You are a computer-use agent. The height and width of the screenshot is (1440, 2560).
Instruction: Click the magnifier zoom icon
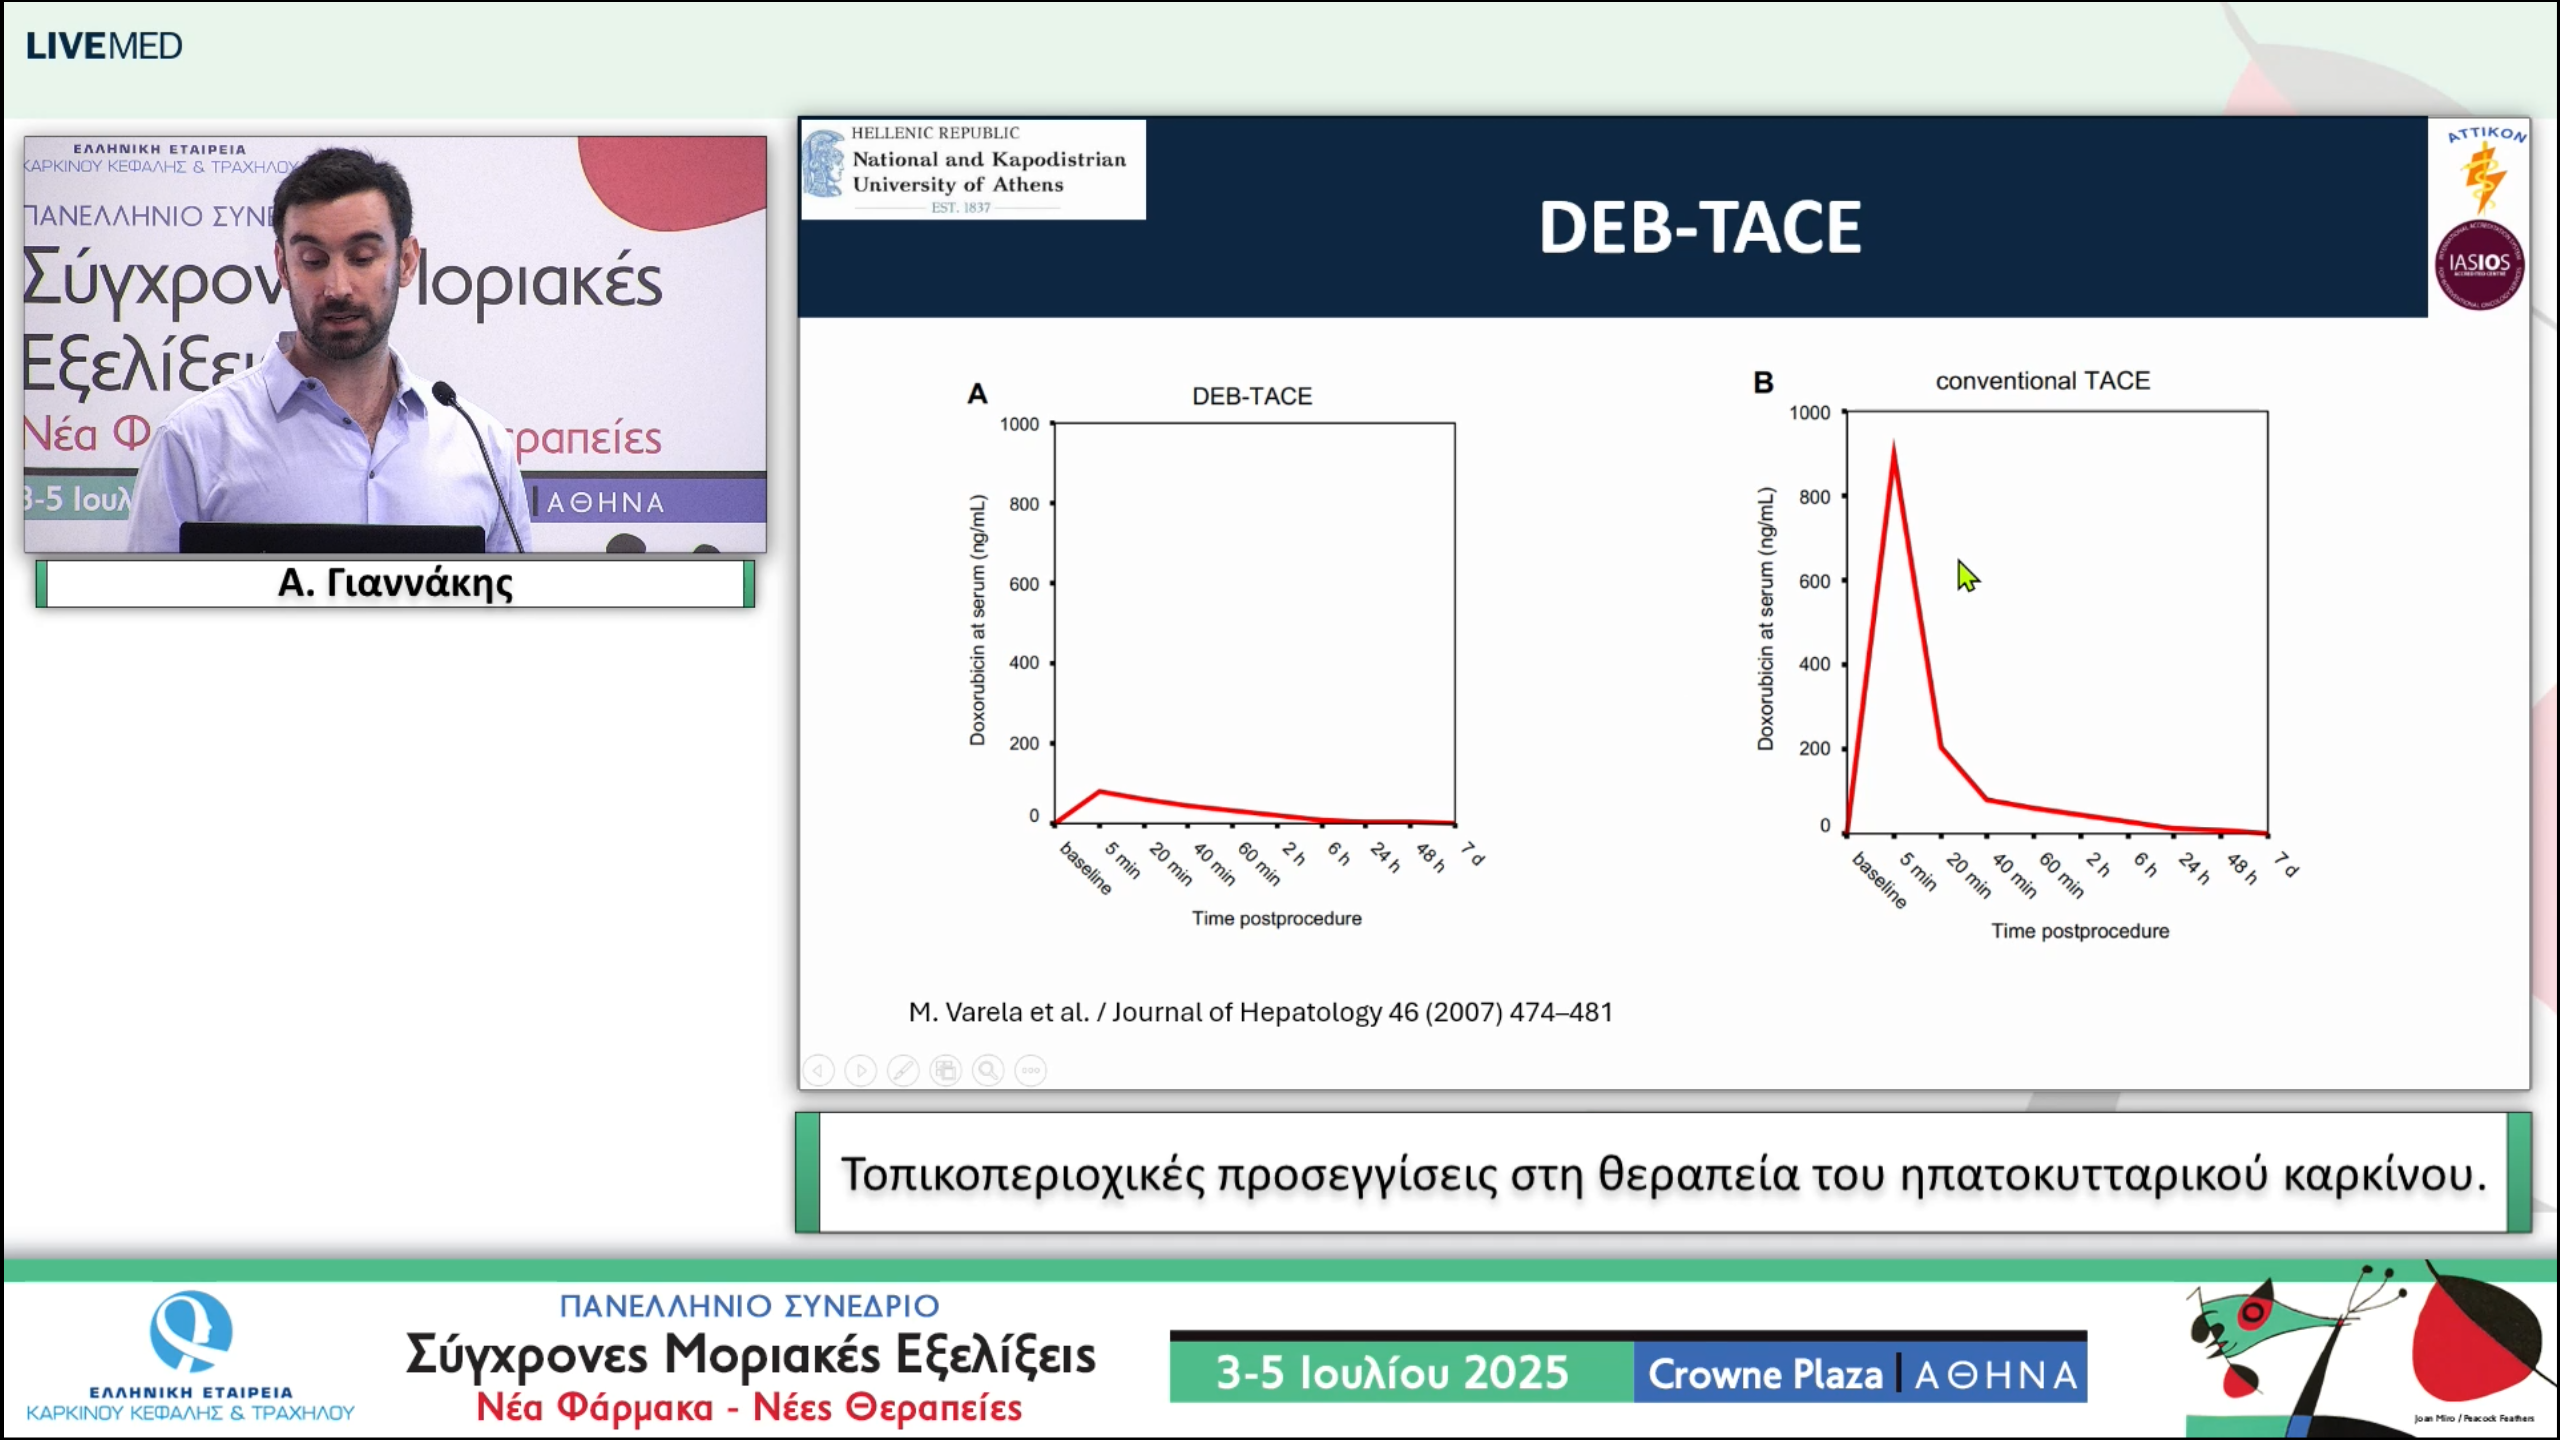coord(988,1071)
